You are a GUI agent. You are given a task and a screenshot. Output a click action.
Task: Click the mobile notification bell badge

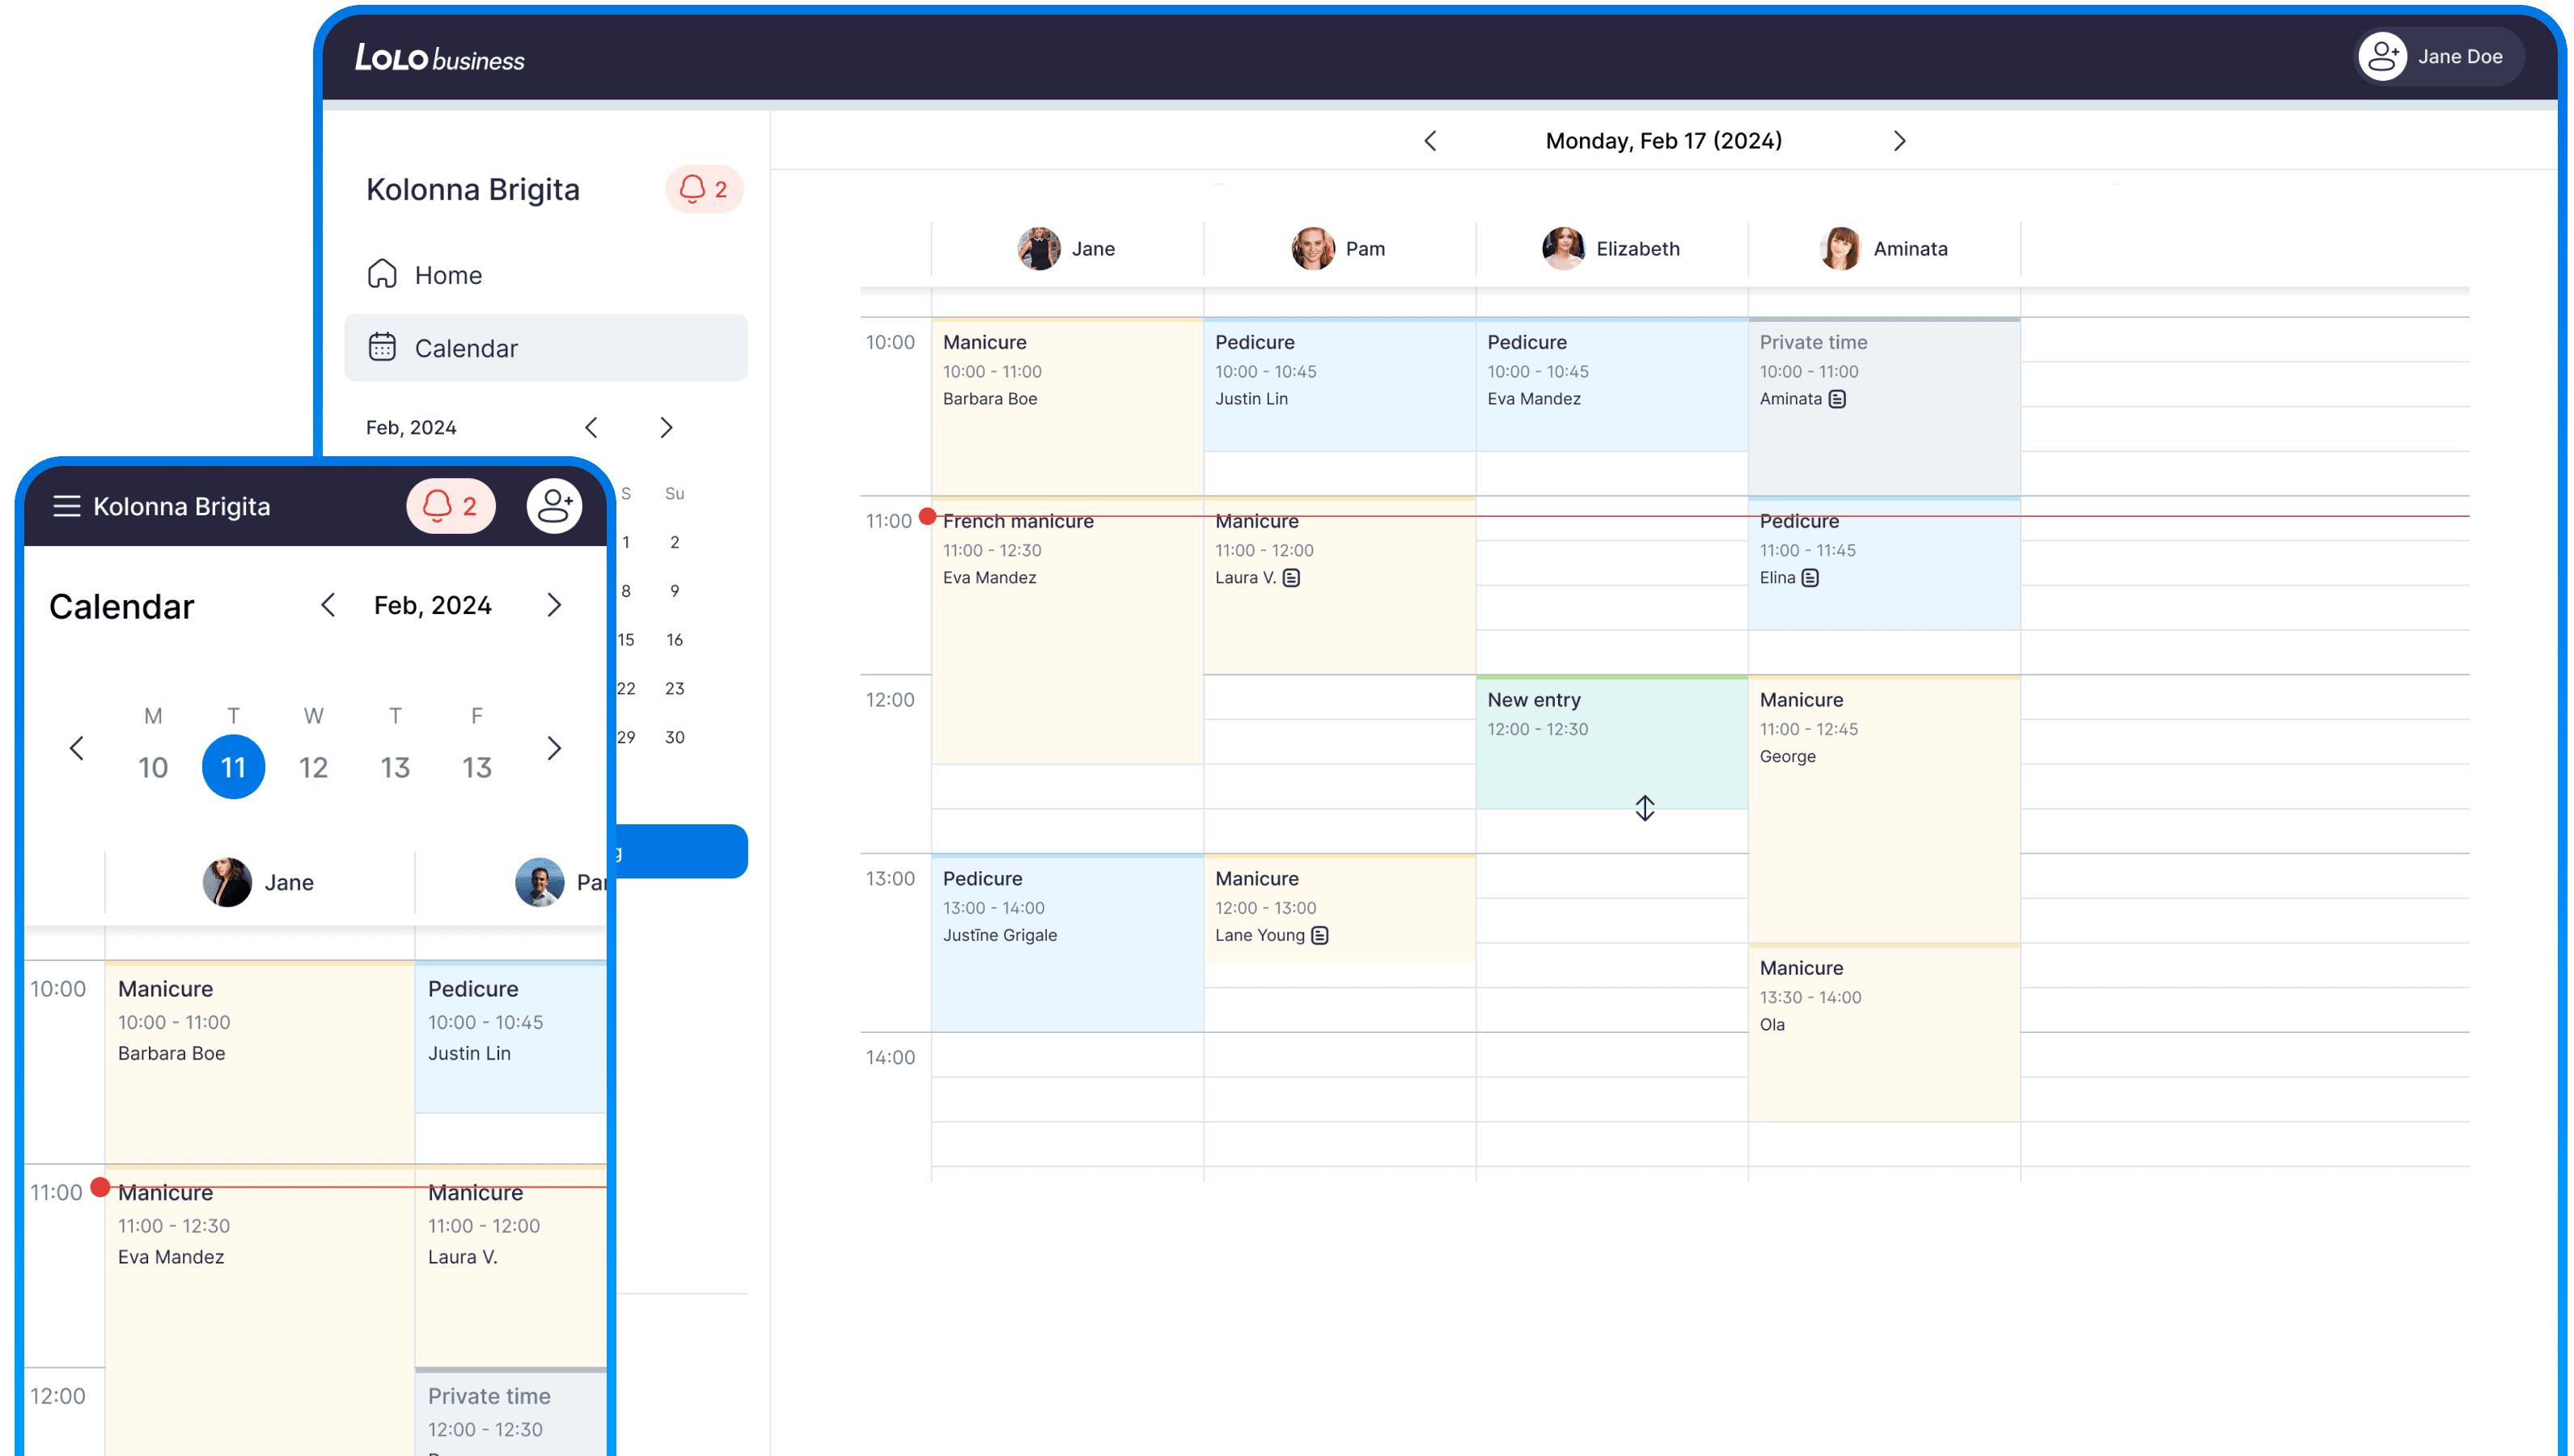point(450,506)
